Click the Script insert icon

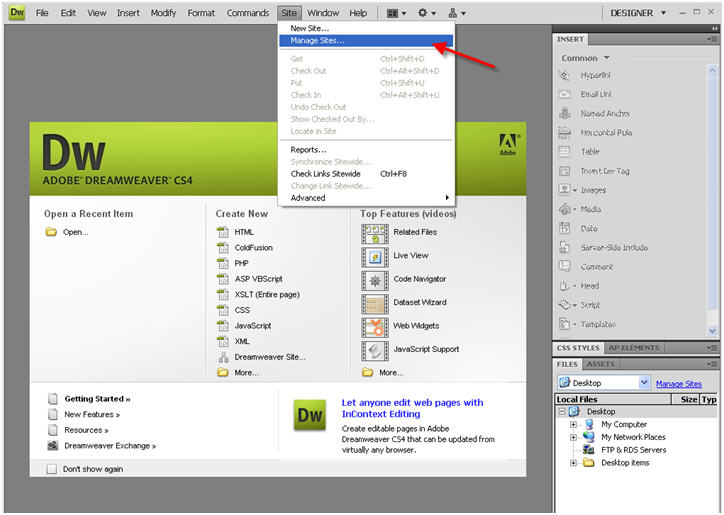point(564,305)
